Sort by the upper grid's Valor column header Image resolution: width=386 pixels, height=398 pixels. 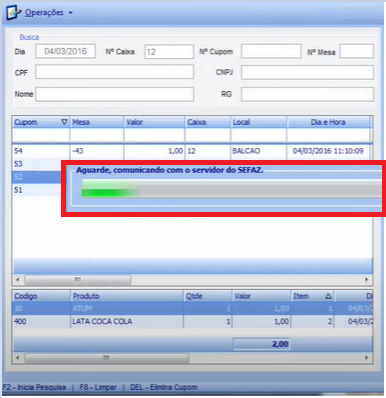pyautogui.click(x=154, y=122)
